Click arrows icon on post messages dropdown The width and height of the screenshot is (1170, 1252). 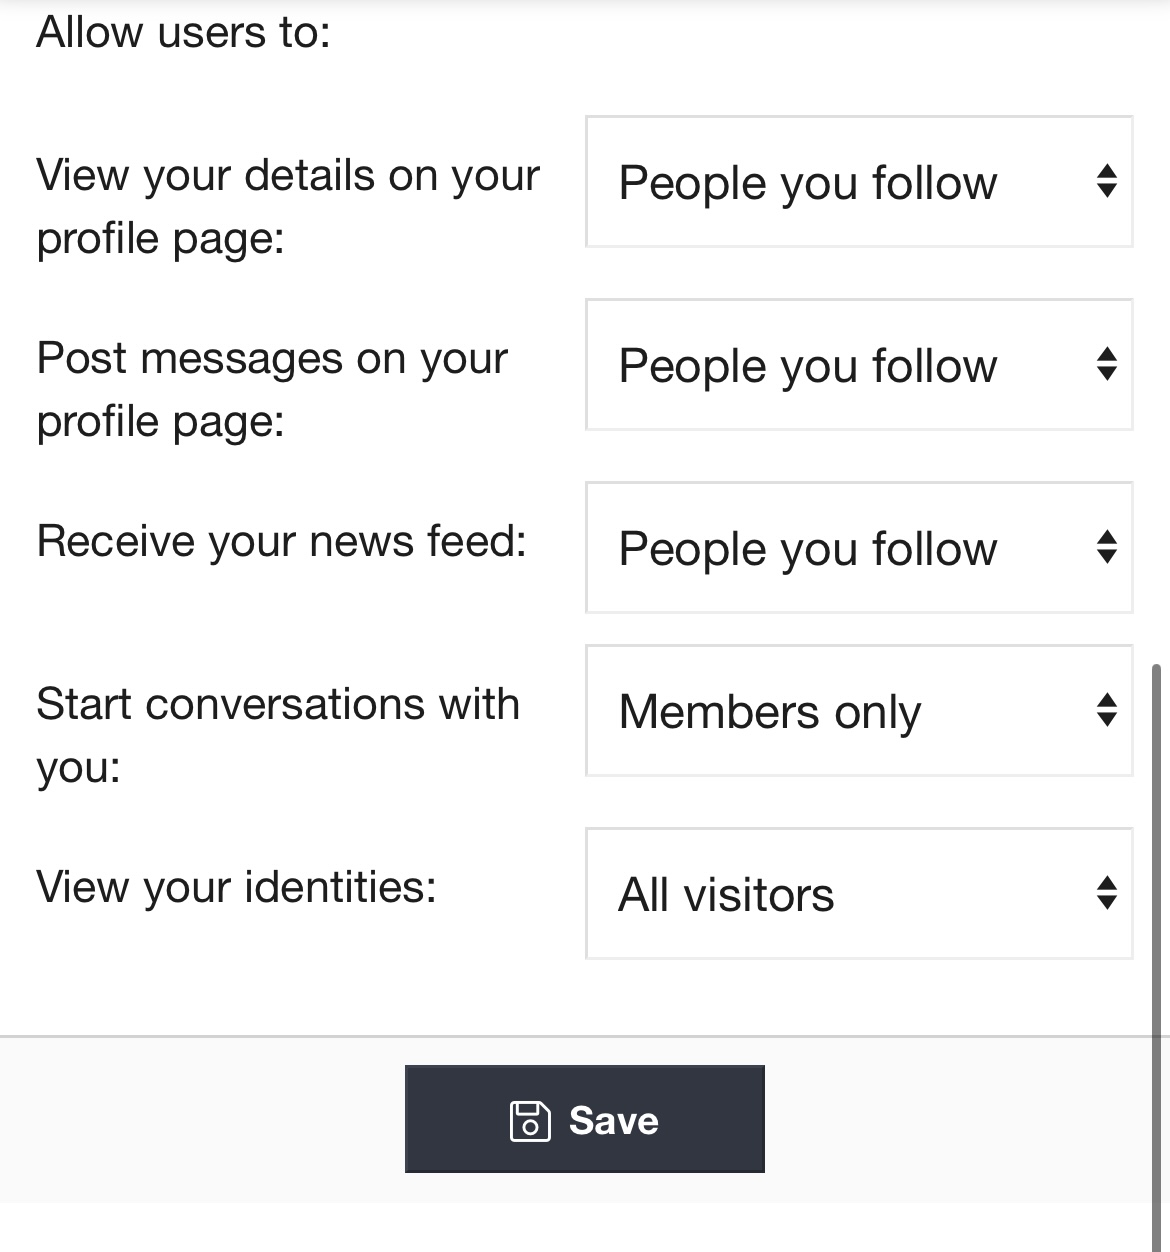click(1106, 364)
